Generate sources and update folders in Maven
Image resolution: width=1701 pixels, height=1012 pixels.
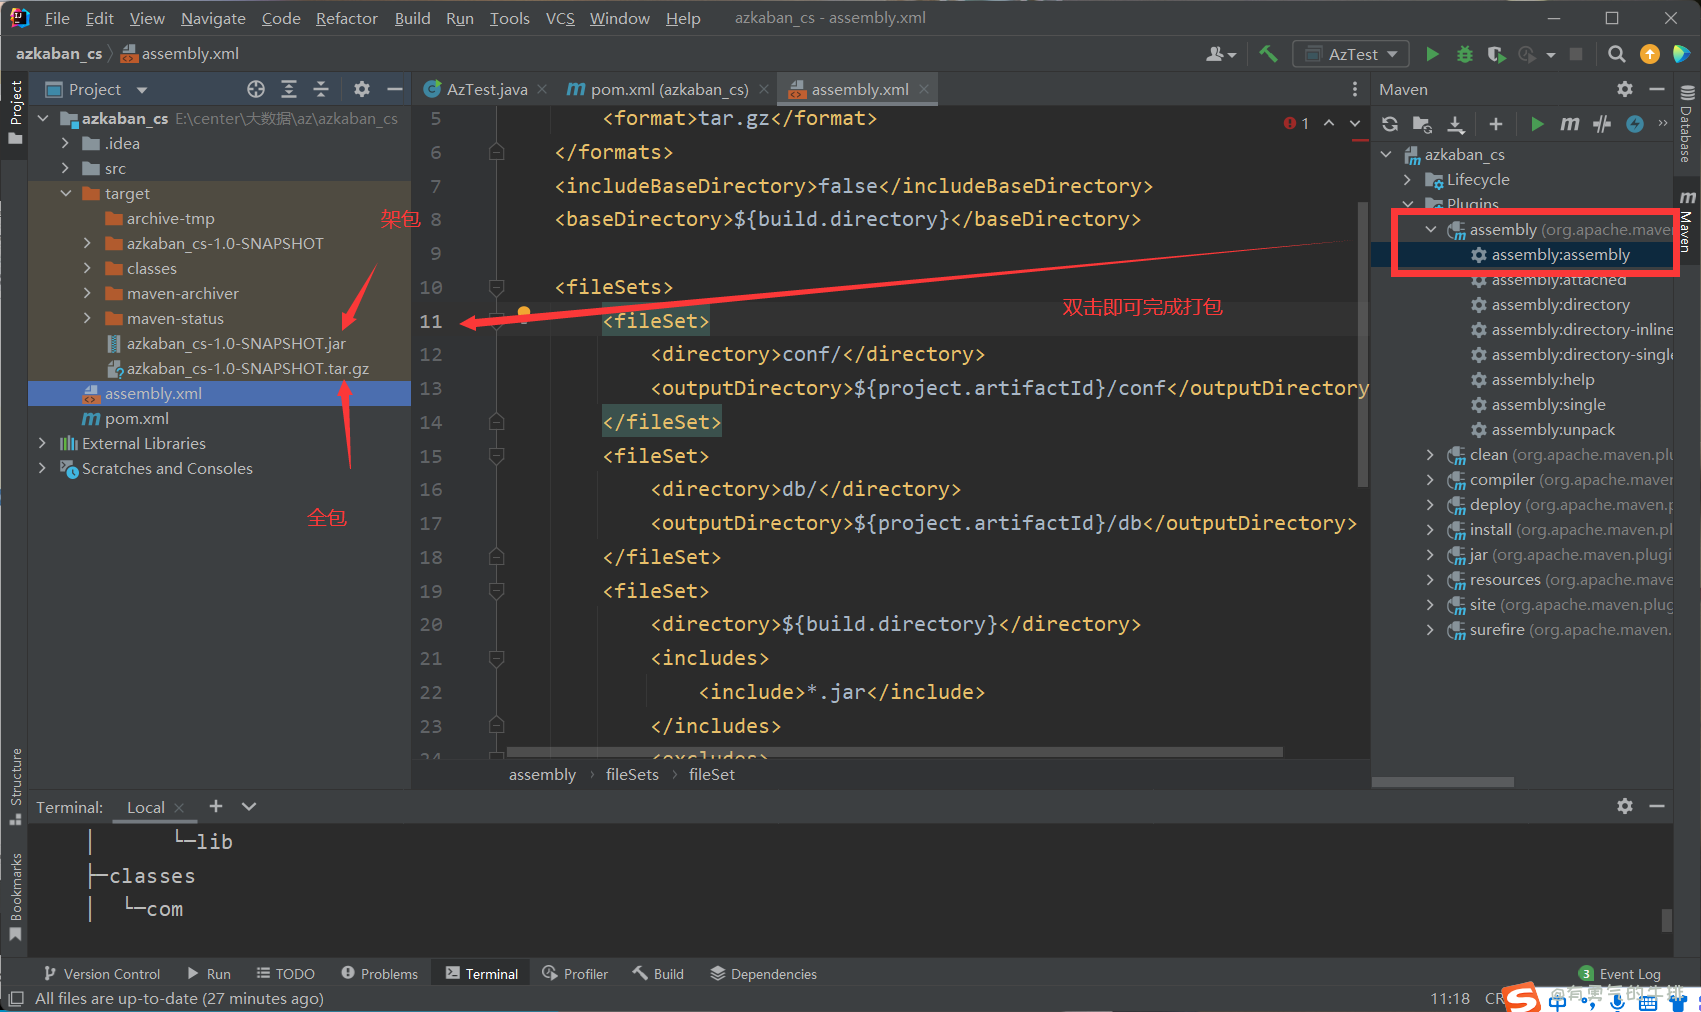pos(1422,124)
